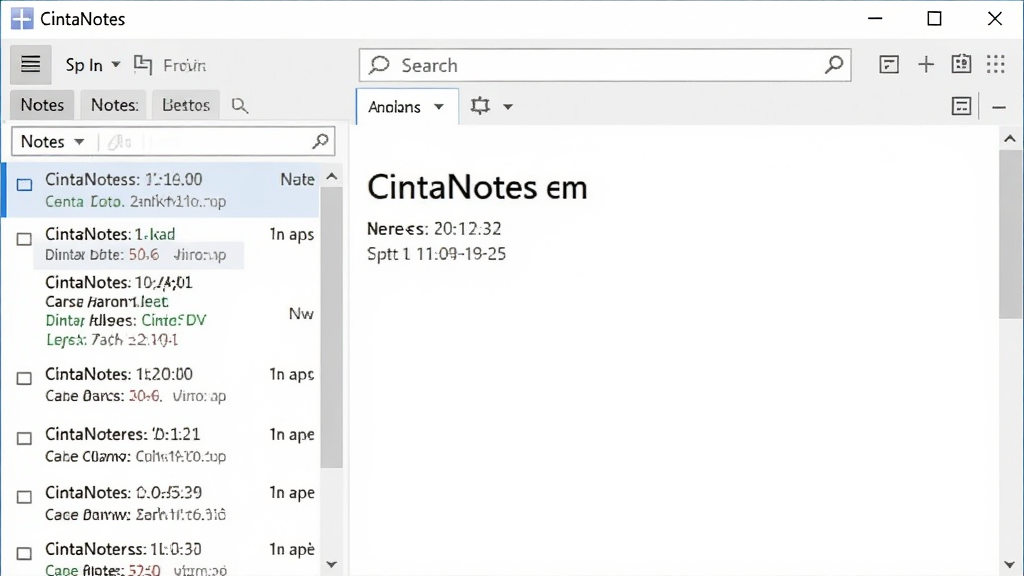Select the note titled "CintaNotes: 10:/4:01"

tap(119, 283)
